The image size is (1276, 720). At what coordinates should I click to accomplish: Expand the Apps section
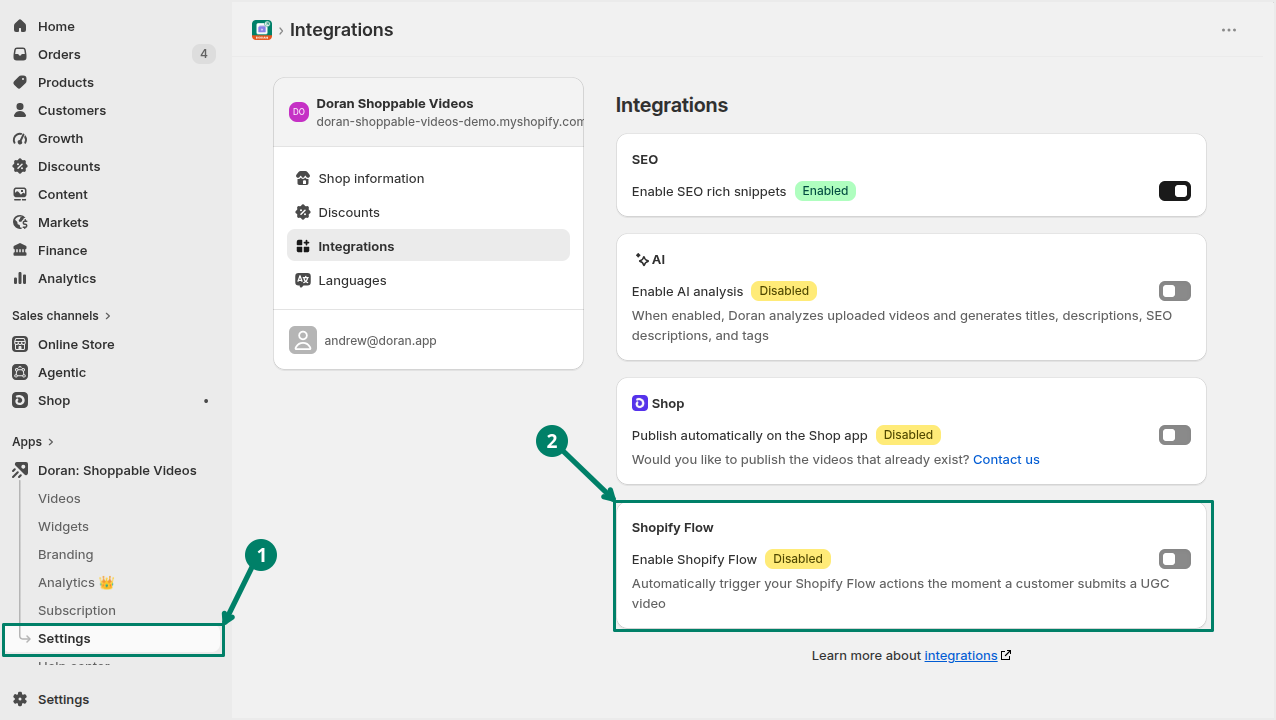pos(33,441)
